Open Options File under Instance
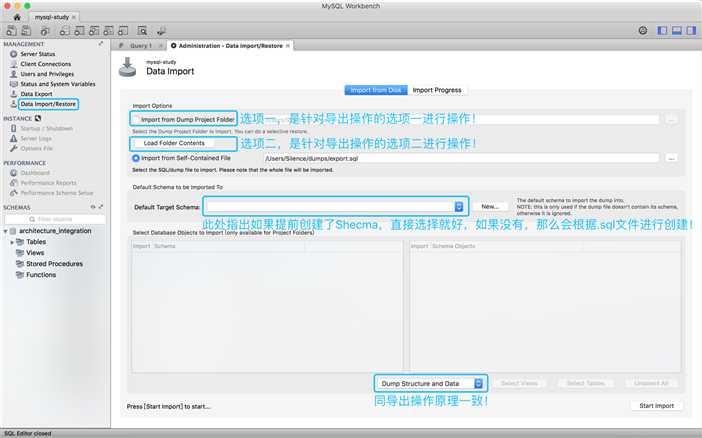 click(x=36, y=148)
